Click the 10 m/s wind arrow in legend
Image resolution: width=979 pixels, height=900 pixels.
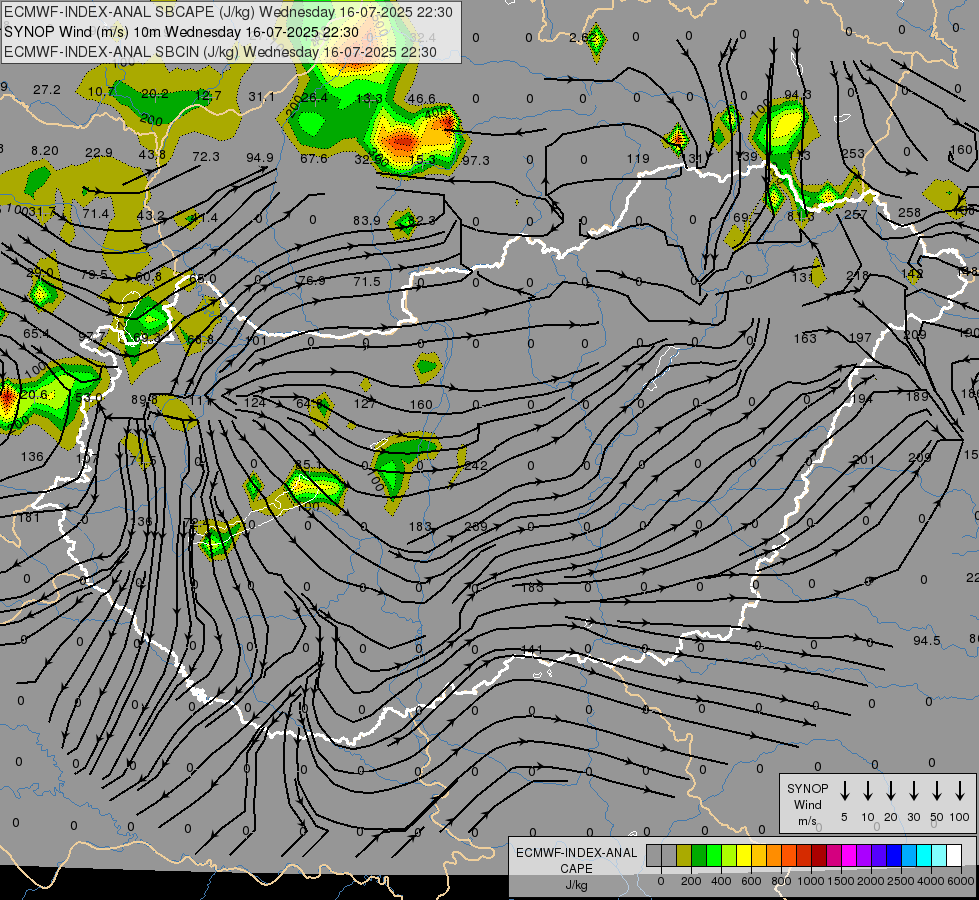[x=868, y=791]
